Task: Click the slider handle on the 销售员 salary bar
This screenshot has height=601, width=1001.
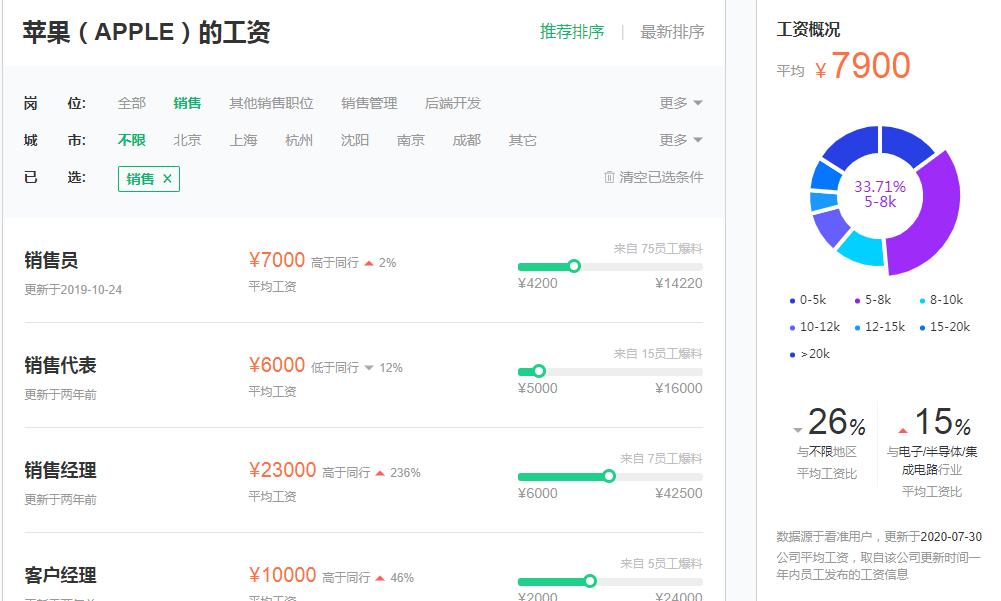Action: 574,266
